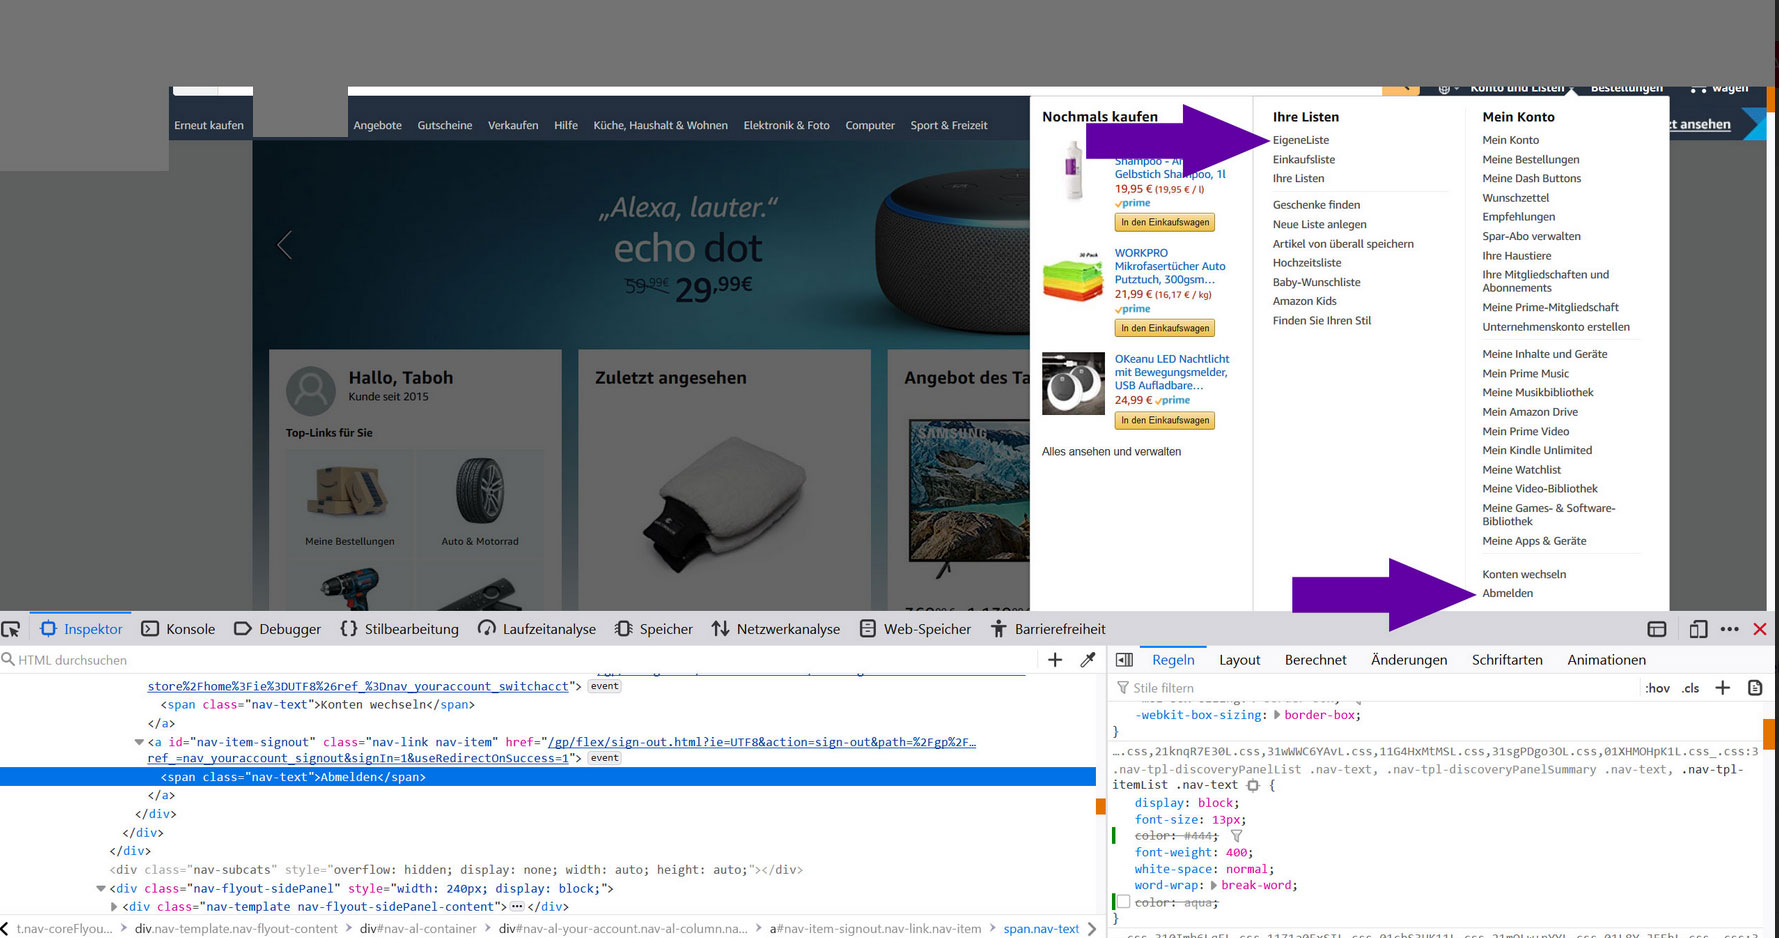
Task: Toggle responsive design mode icon
Action: point(1697,629)
